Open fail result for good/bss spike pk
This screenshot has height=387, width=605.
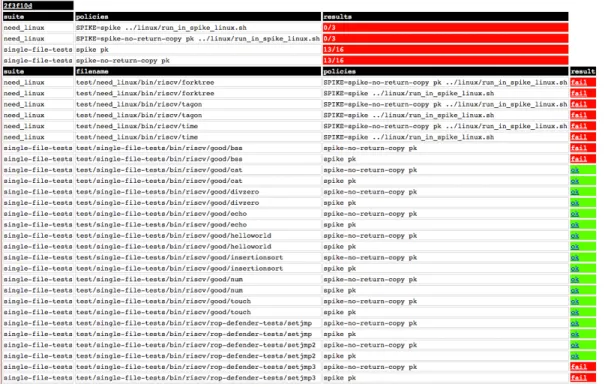coord(578,159)
